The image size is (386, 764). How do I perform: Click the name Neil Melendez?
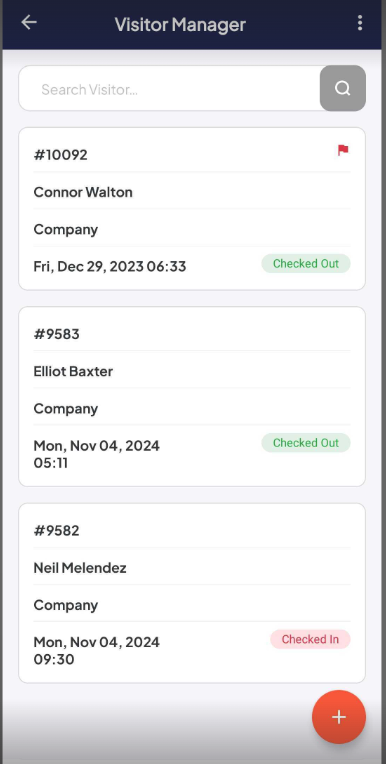tap(80, 568)
